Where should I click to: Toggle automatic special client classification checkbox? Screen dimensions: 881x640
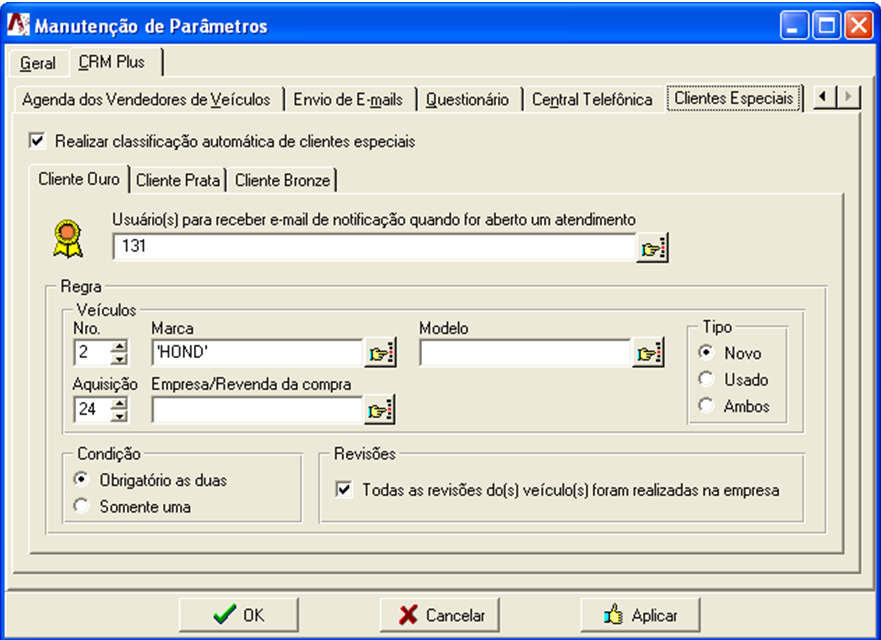tap(38, 141)
